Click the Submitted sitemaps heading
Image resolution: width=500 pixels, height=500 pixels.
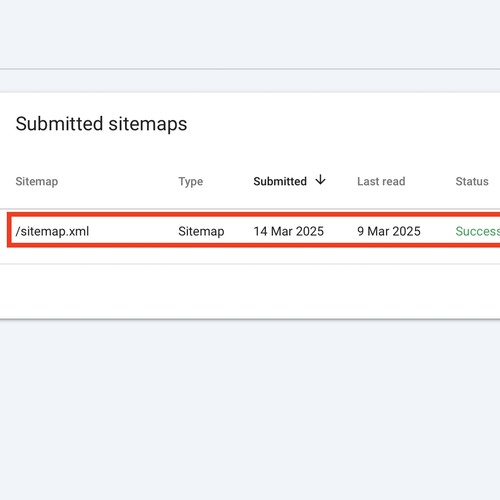click(101, 124)
